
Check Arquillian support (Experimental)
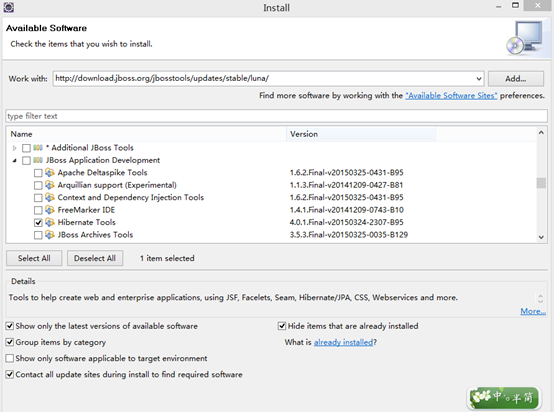pyautogui.click(x=38, y=185)
